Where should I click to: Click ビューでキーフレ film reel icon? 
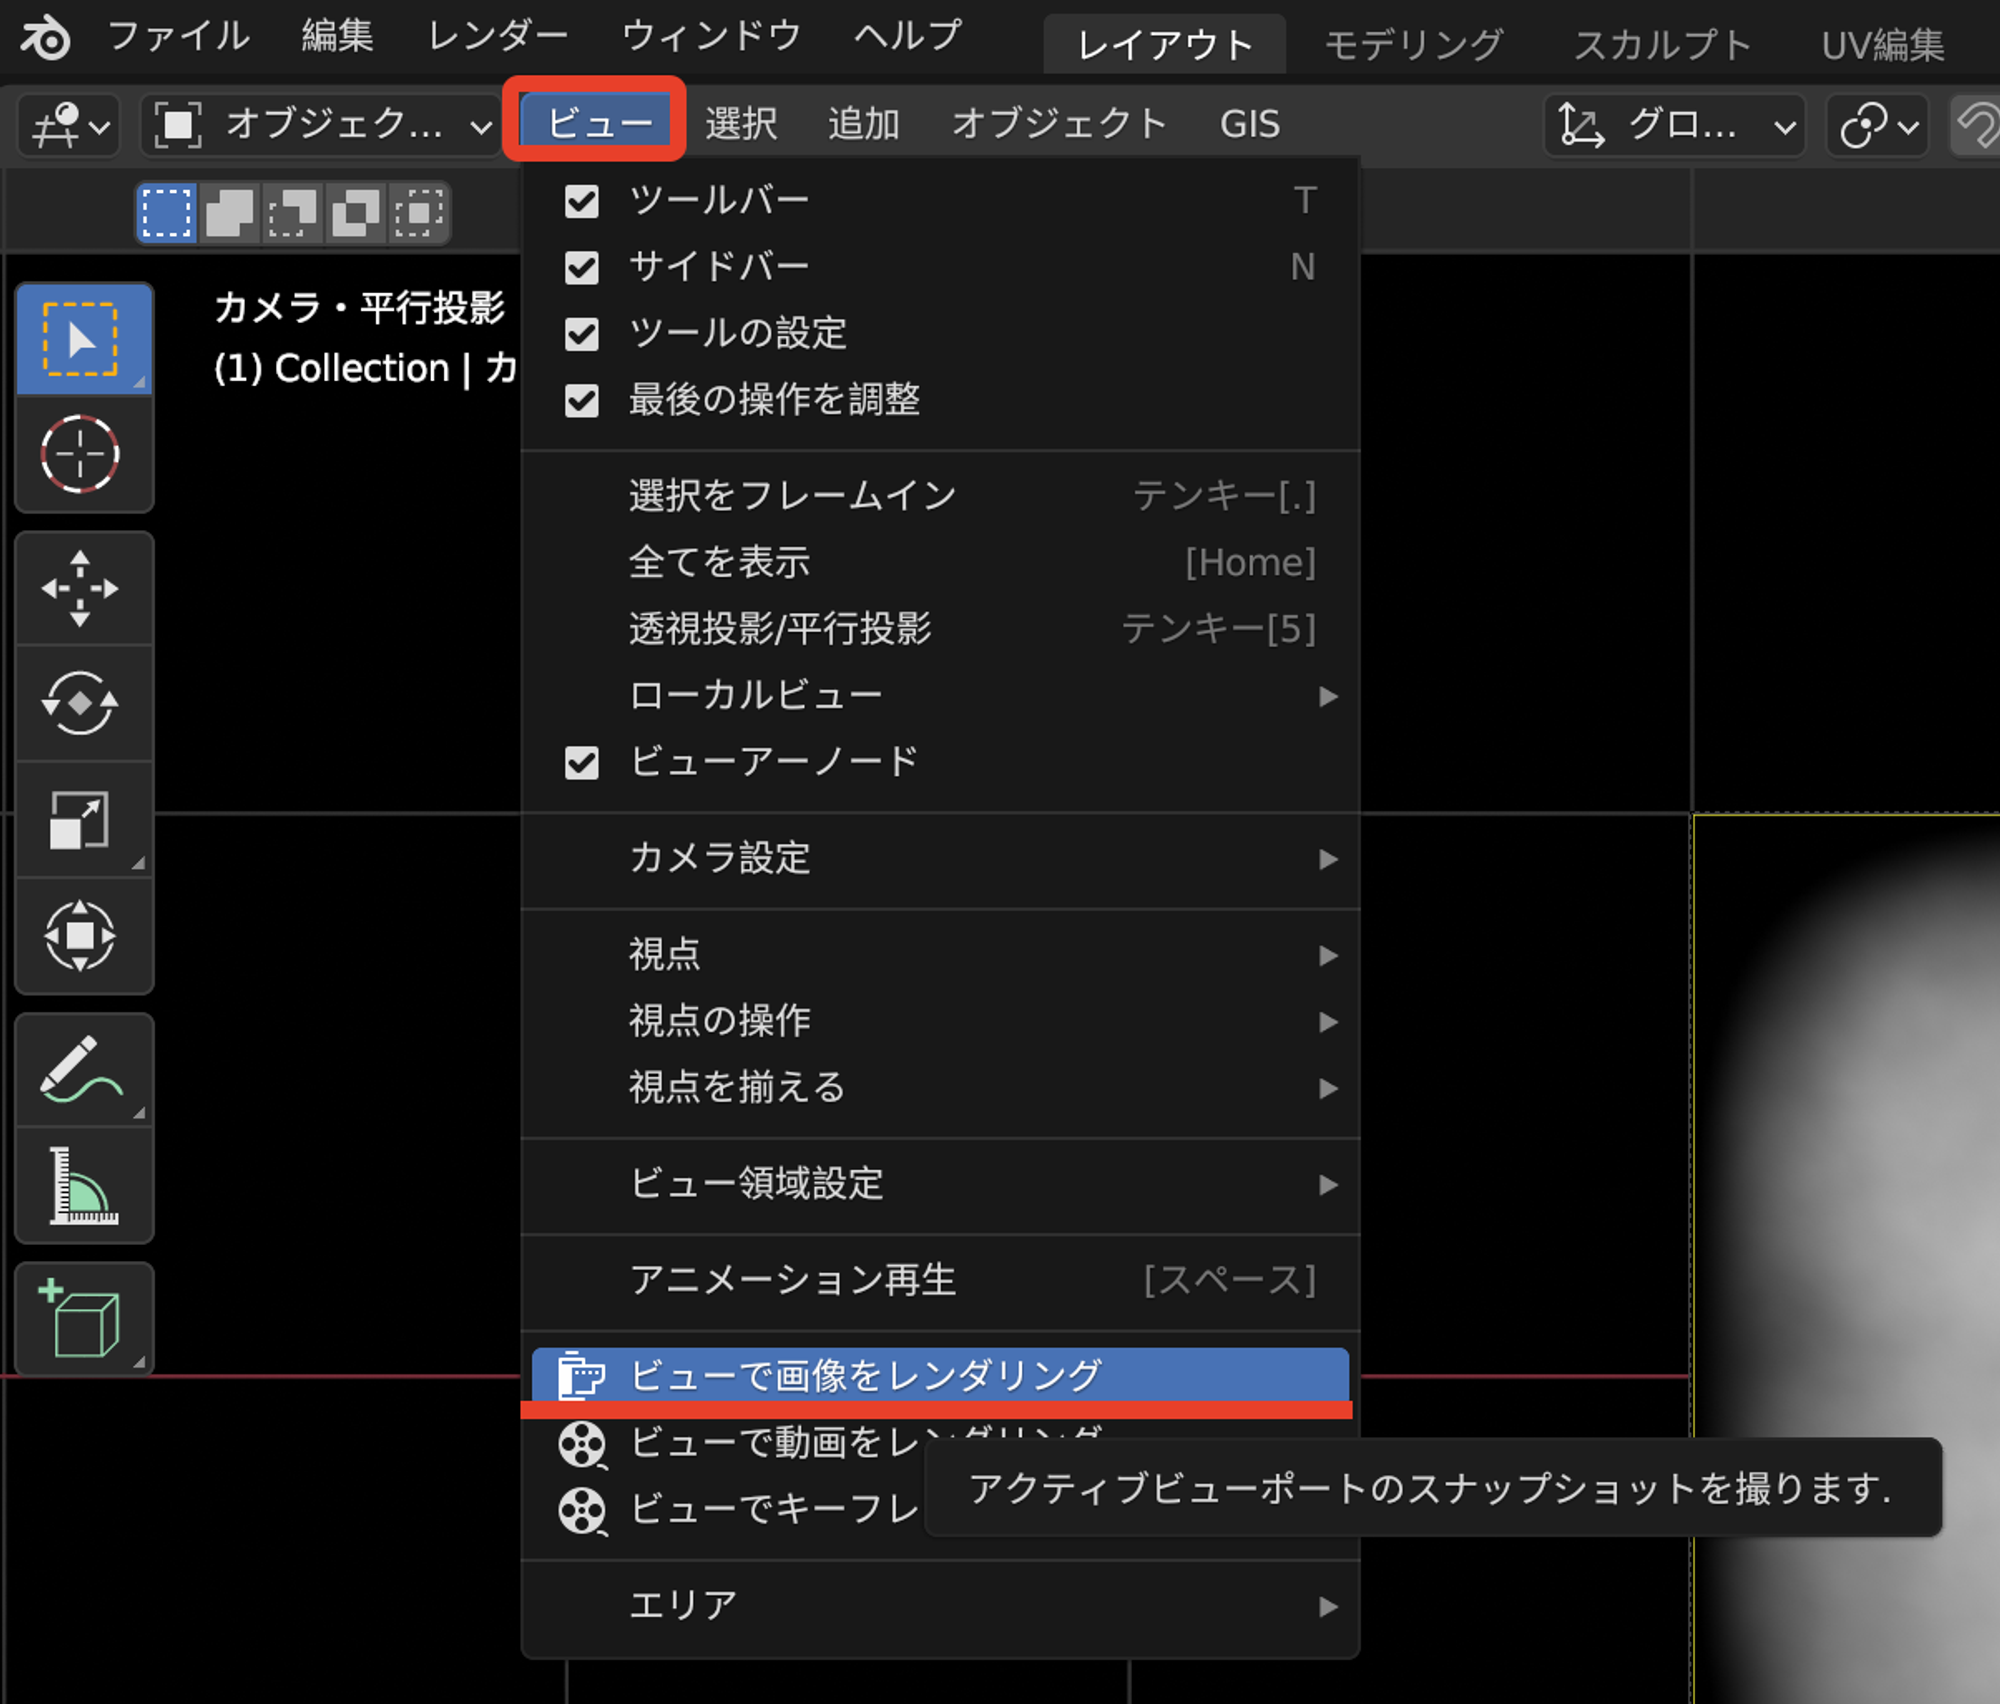(582, 1510)
